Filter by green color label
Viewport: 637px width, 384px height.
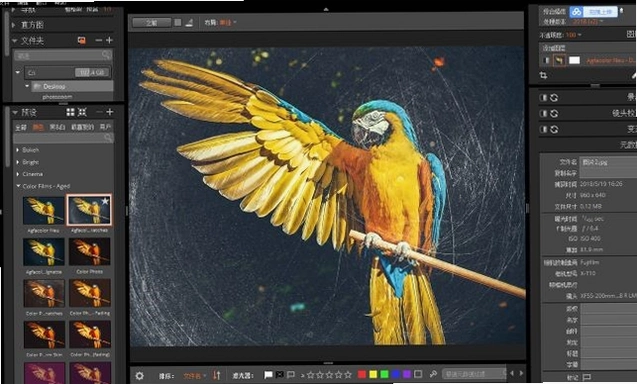pyautogui.click(x=384, y=374)
